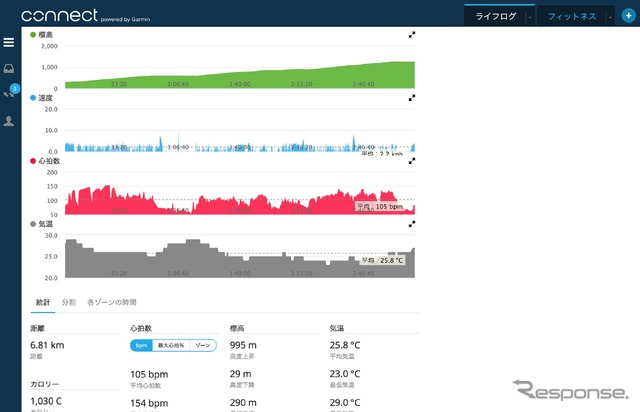This screenshot has height=412, width=640.
Task: Expand the 標高 elevation chart to fullscreen
Action: (412, 34)
